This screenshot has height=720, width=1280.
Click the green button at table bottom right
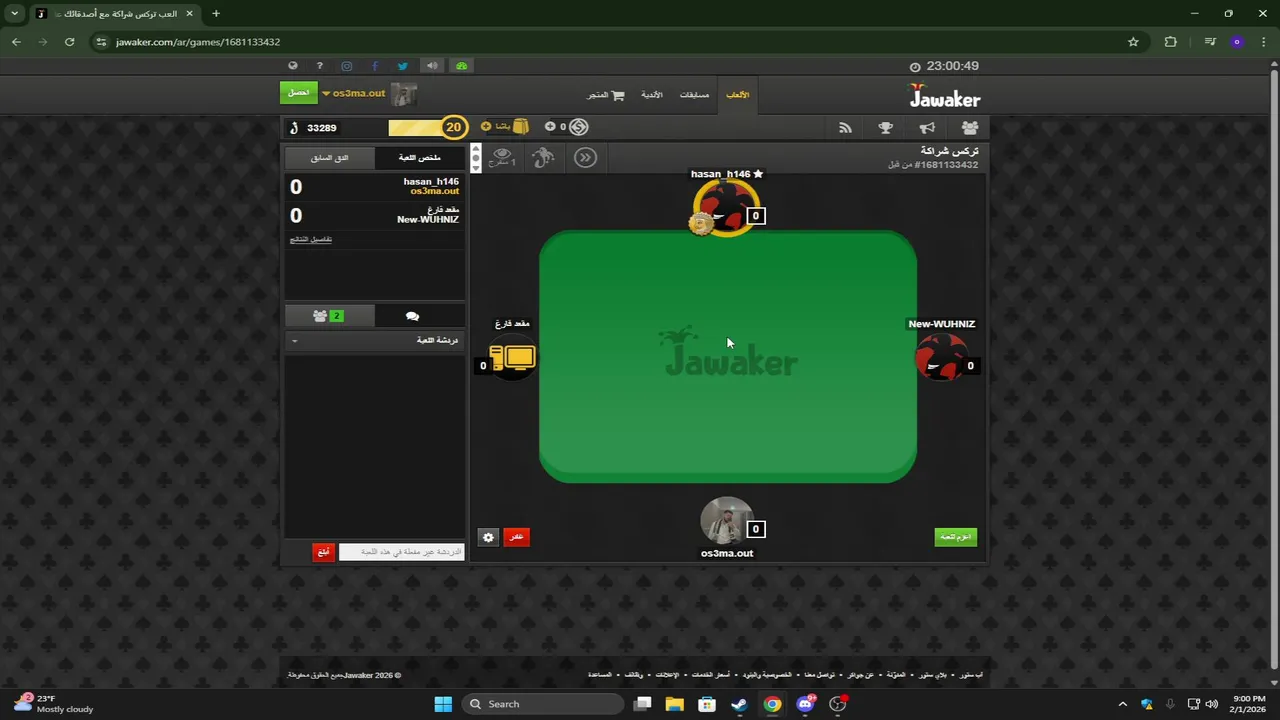click(956, 537)
